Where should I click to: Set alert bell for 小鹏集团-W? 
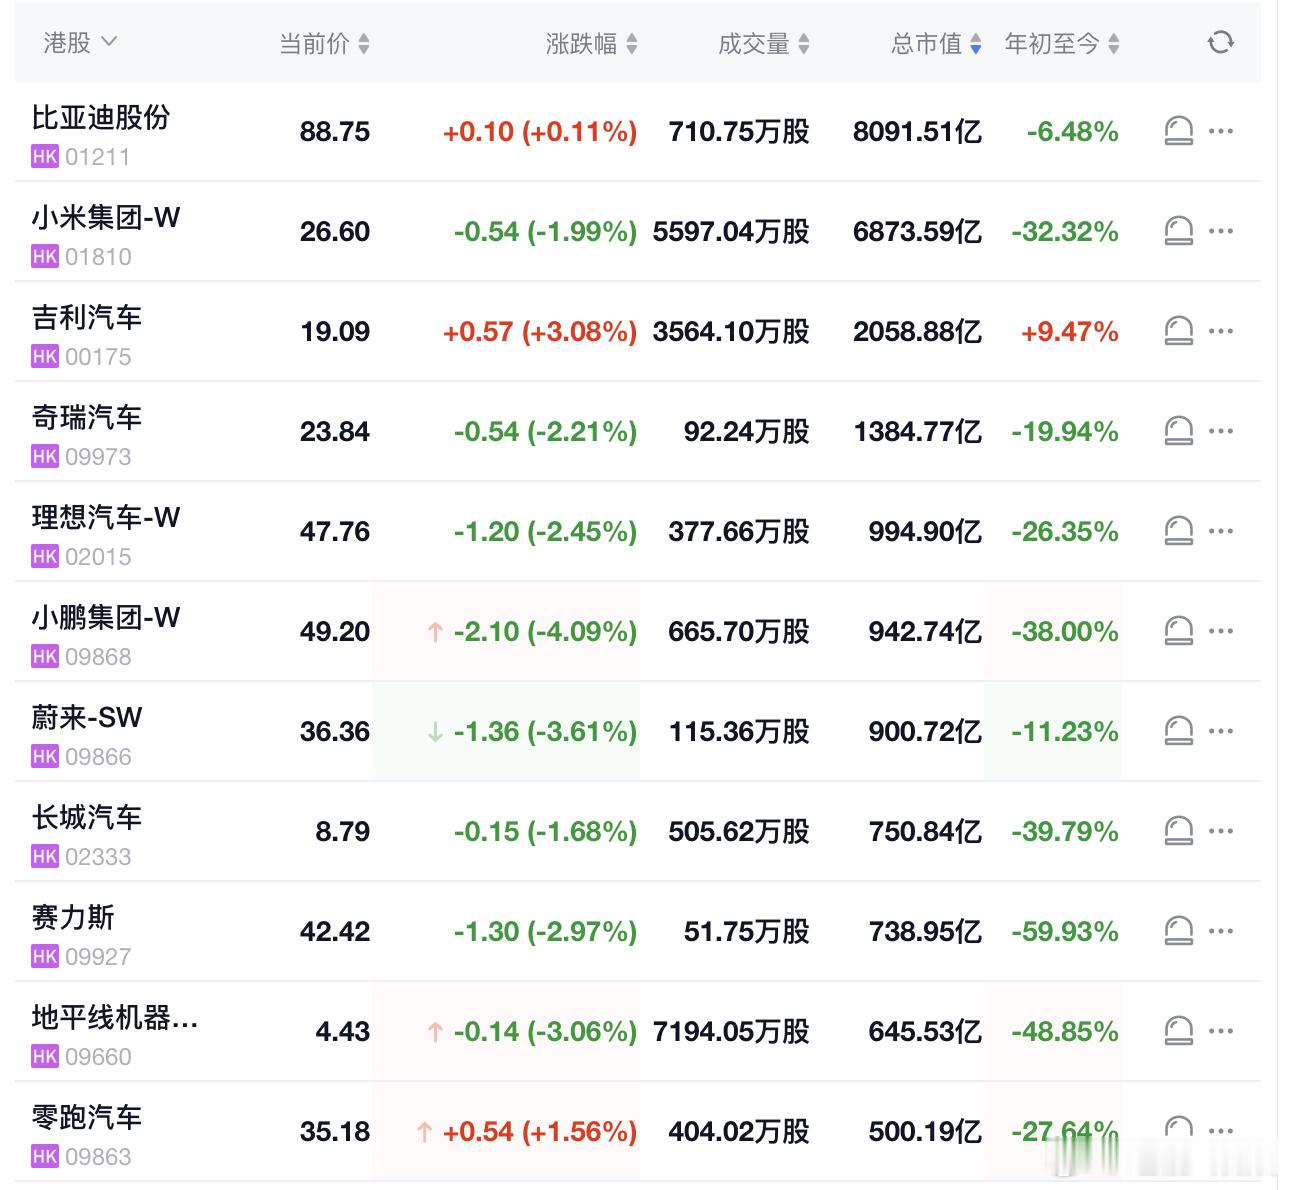[x=1179, y=631]
